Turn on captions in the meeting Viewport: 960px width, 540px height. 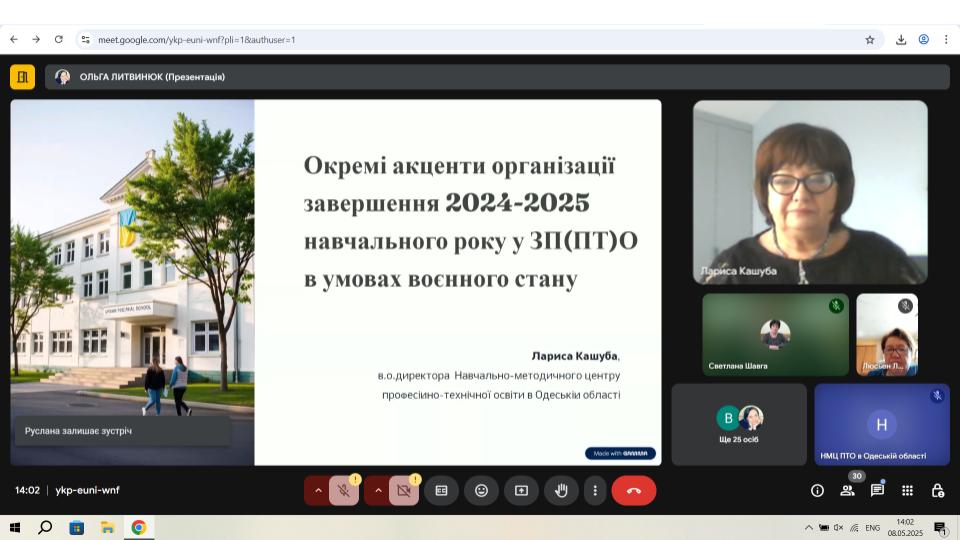click(x=441, y=490)
